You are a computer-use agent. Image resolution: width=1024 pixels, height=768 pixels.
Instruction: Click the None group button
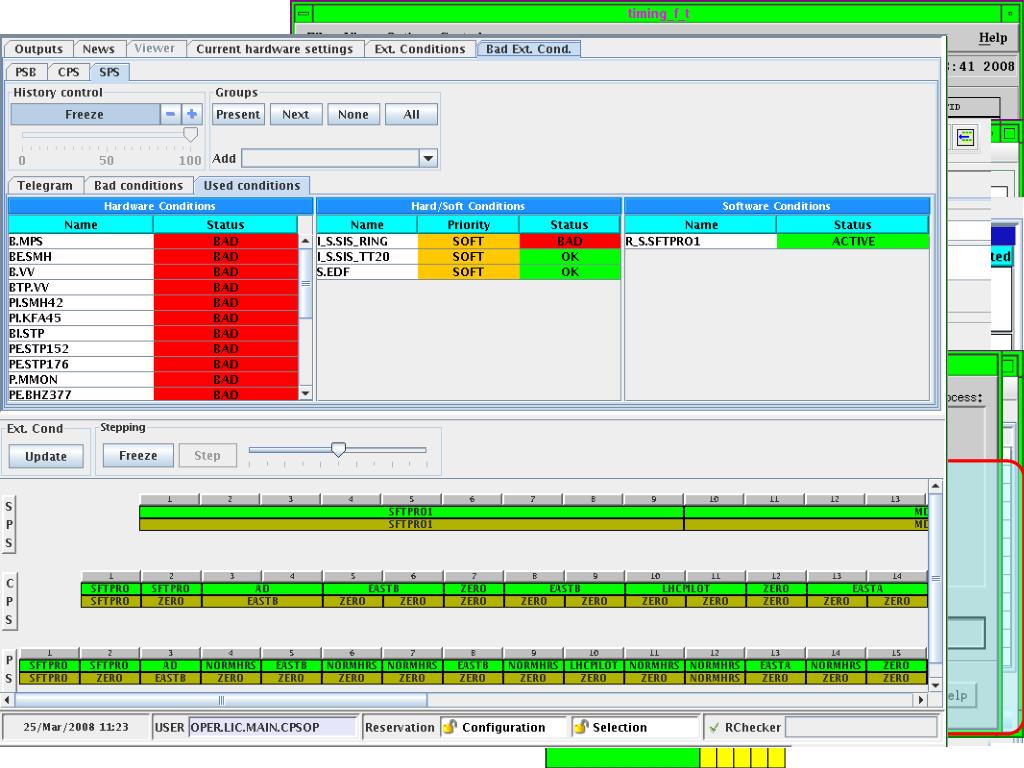(353, 114)
